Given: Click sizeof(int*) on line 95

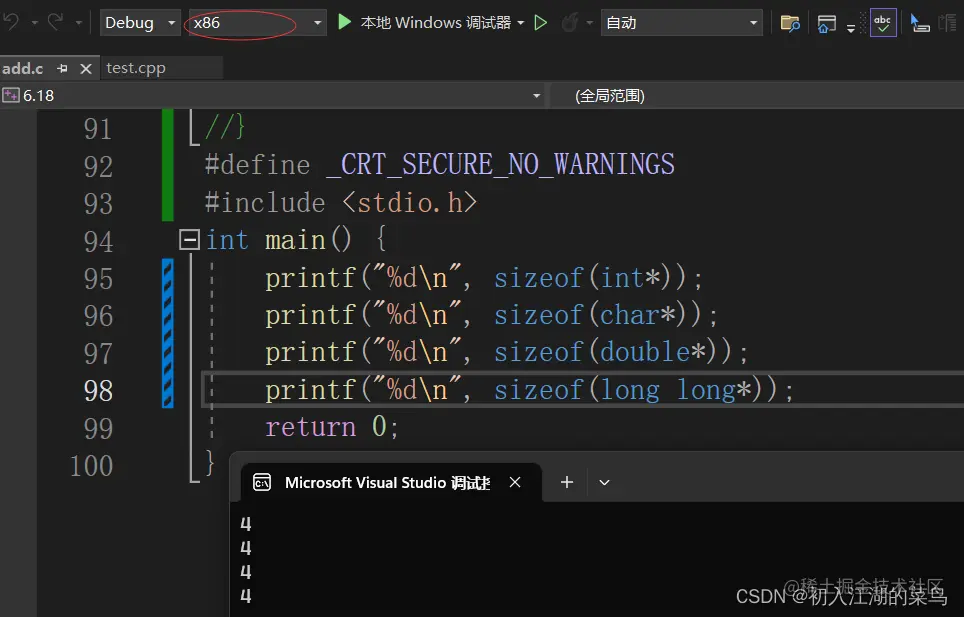Looking at the screenshot, I should point(590,278).
